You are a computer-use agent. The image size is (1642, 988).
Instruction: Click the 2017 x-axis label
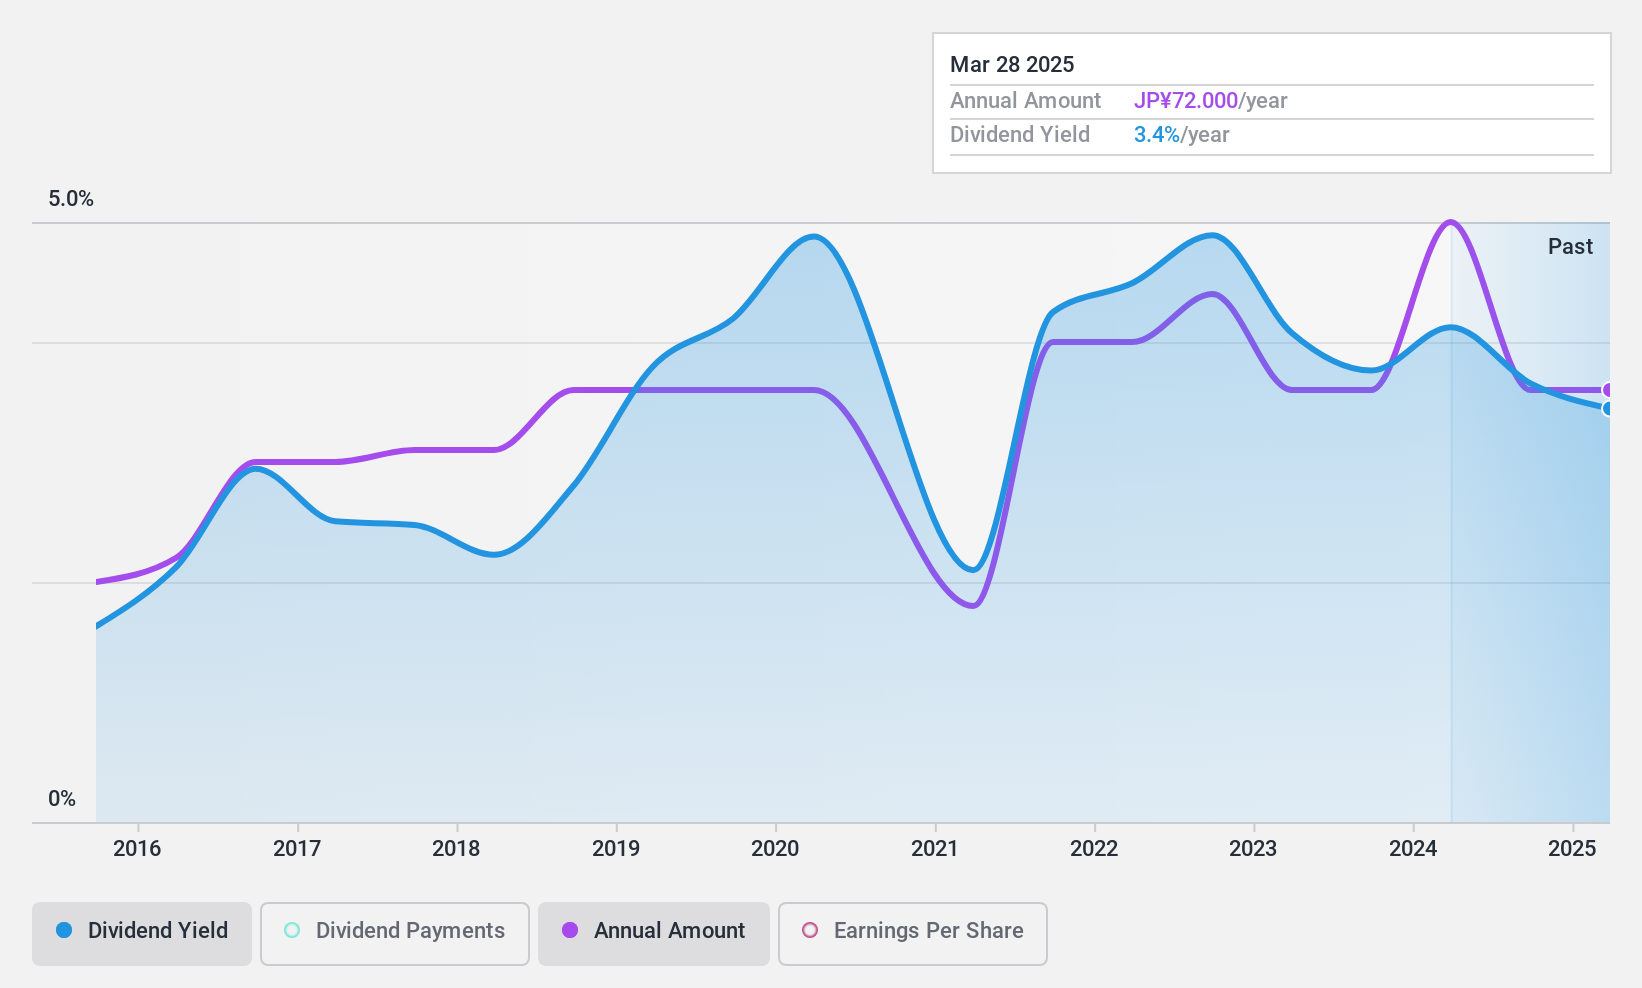pyautogui.click(x=297, y=849)
